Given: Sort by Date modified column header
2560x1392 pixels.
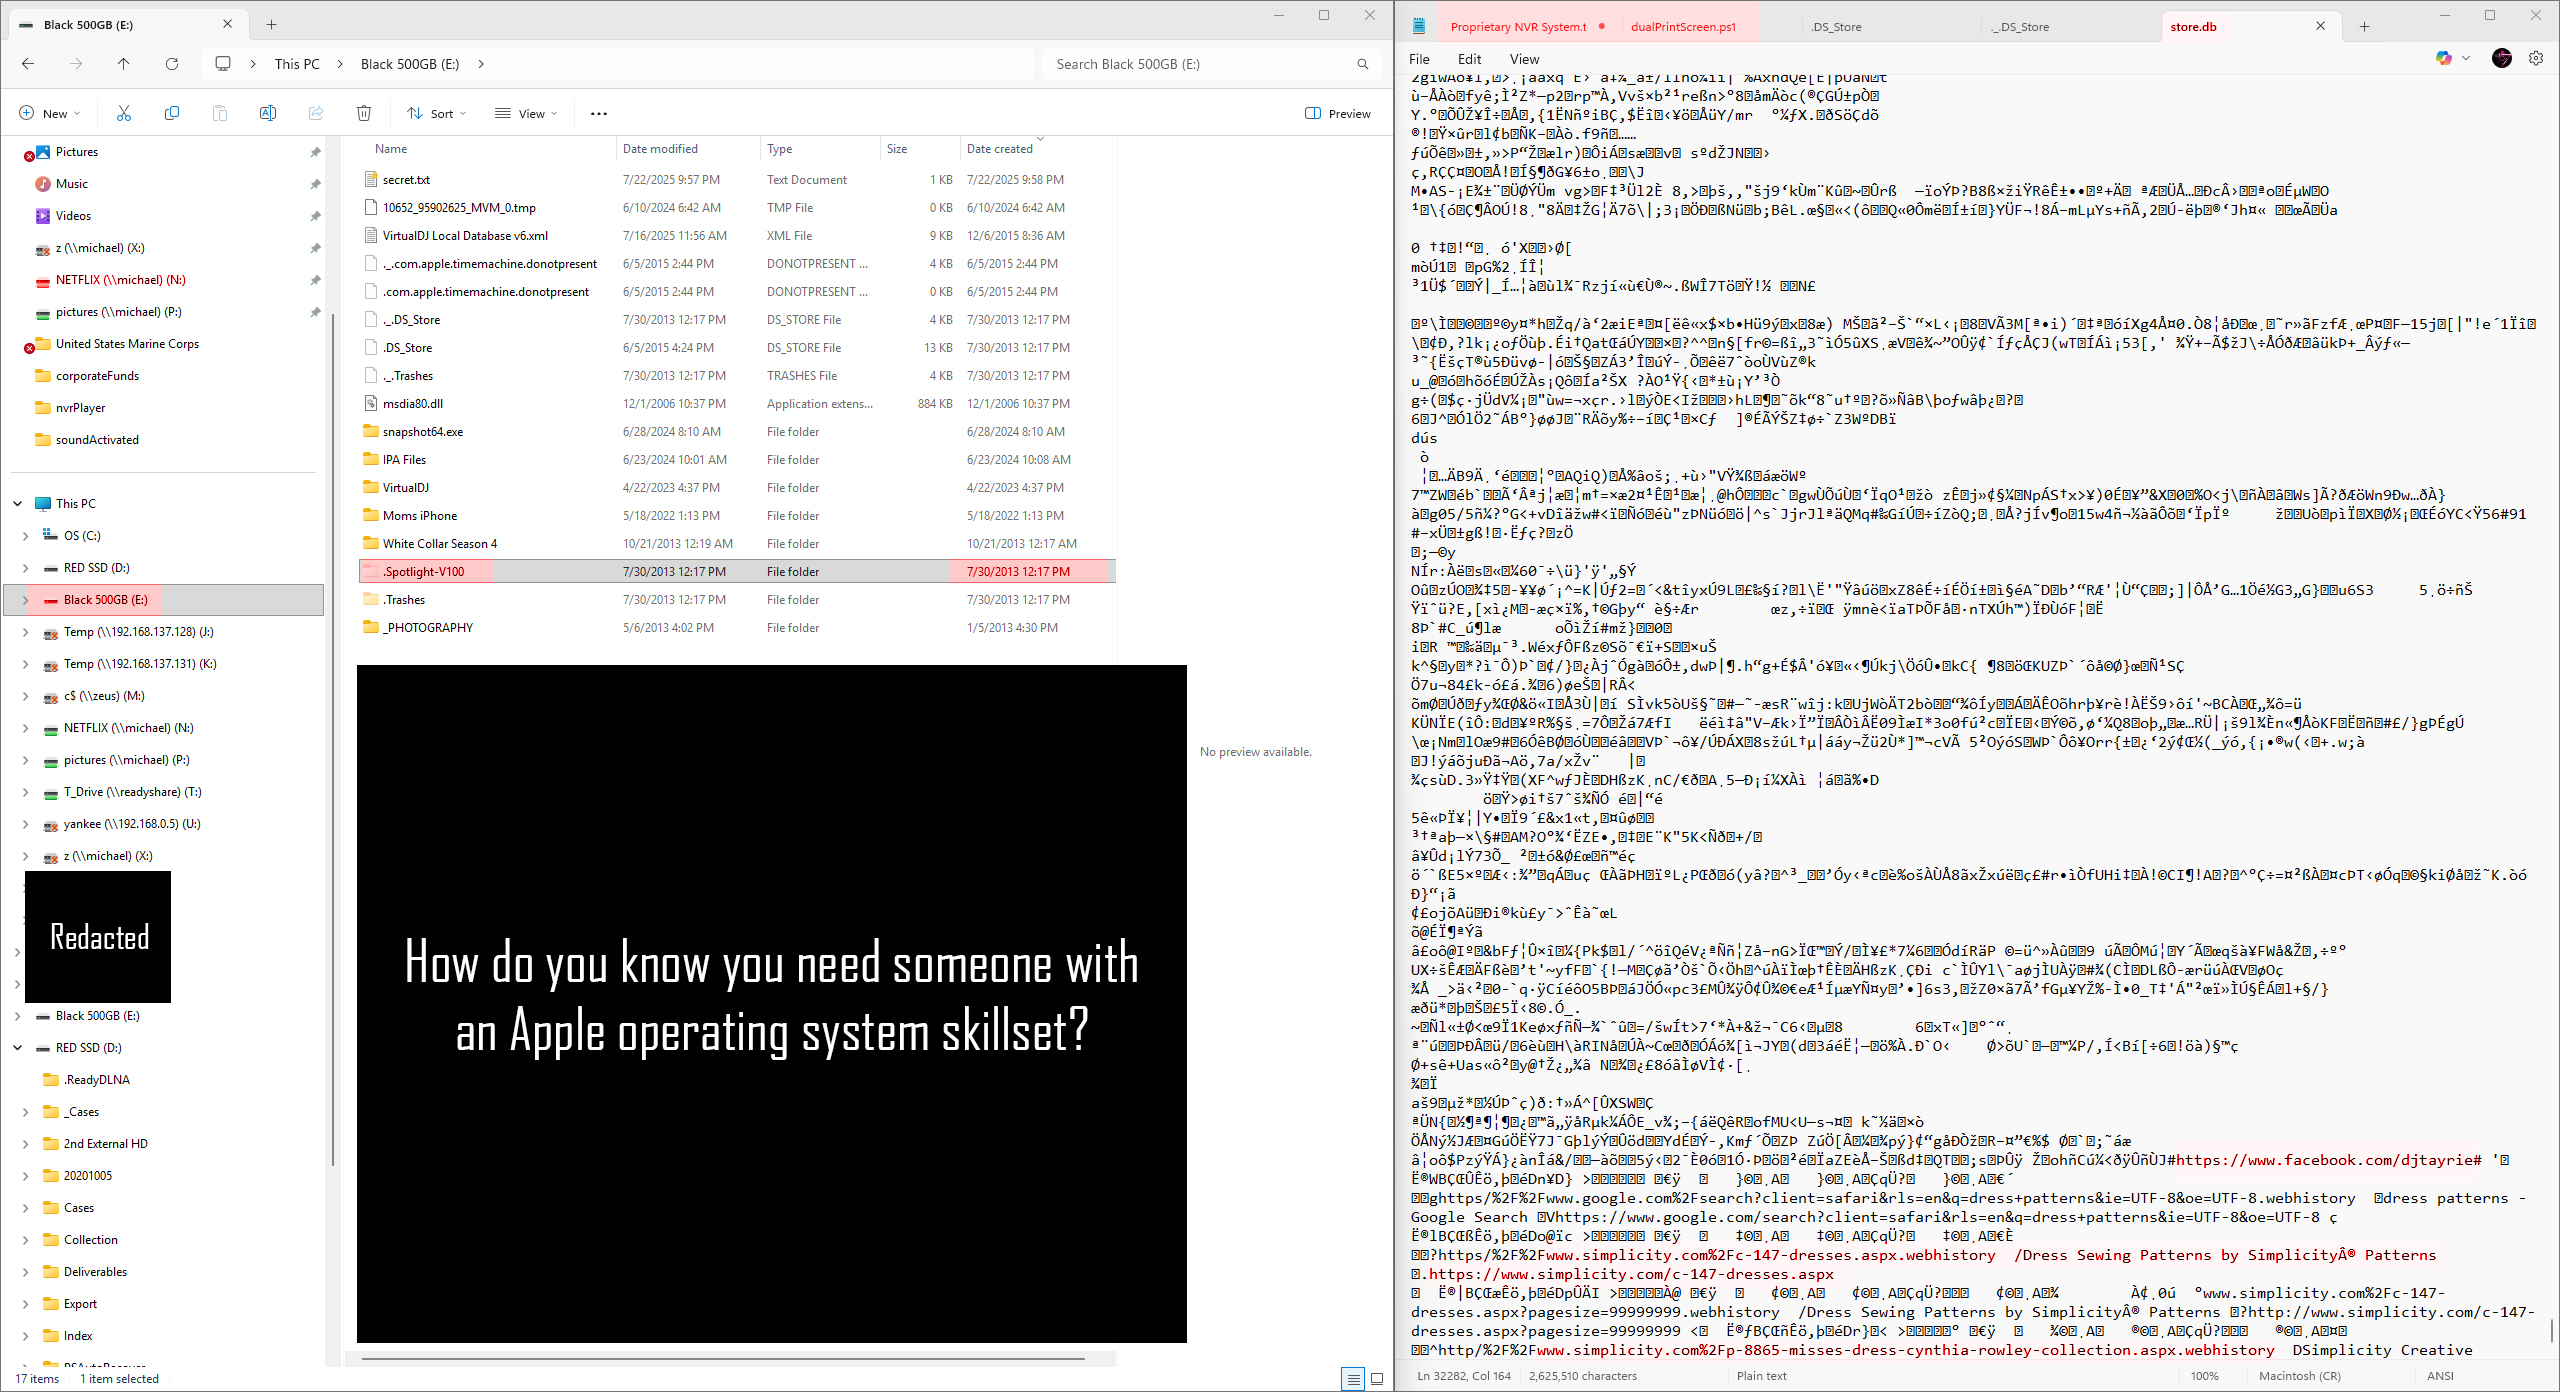Looking at the screenshot, I should click(660, 149).
